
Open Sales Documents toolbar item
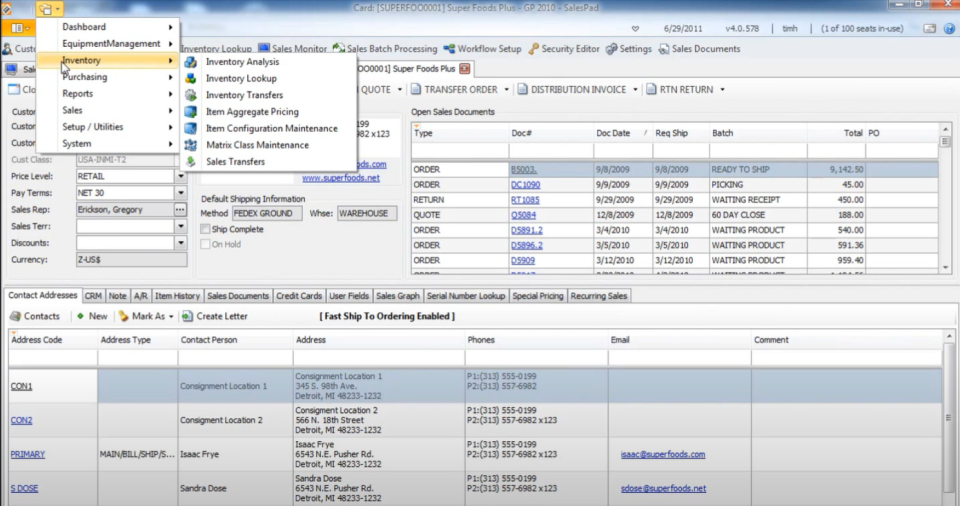pyautogui.click(x=699, y=48)
